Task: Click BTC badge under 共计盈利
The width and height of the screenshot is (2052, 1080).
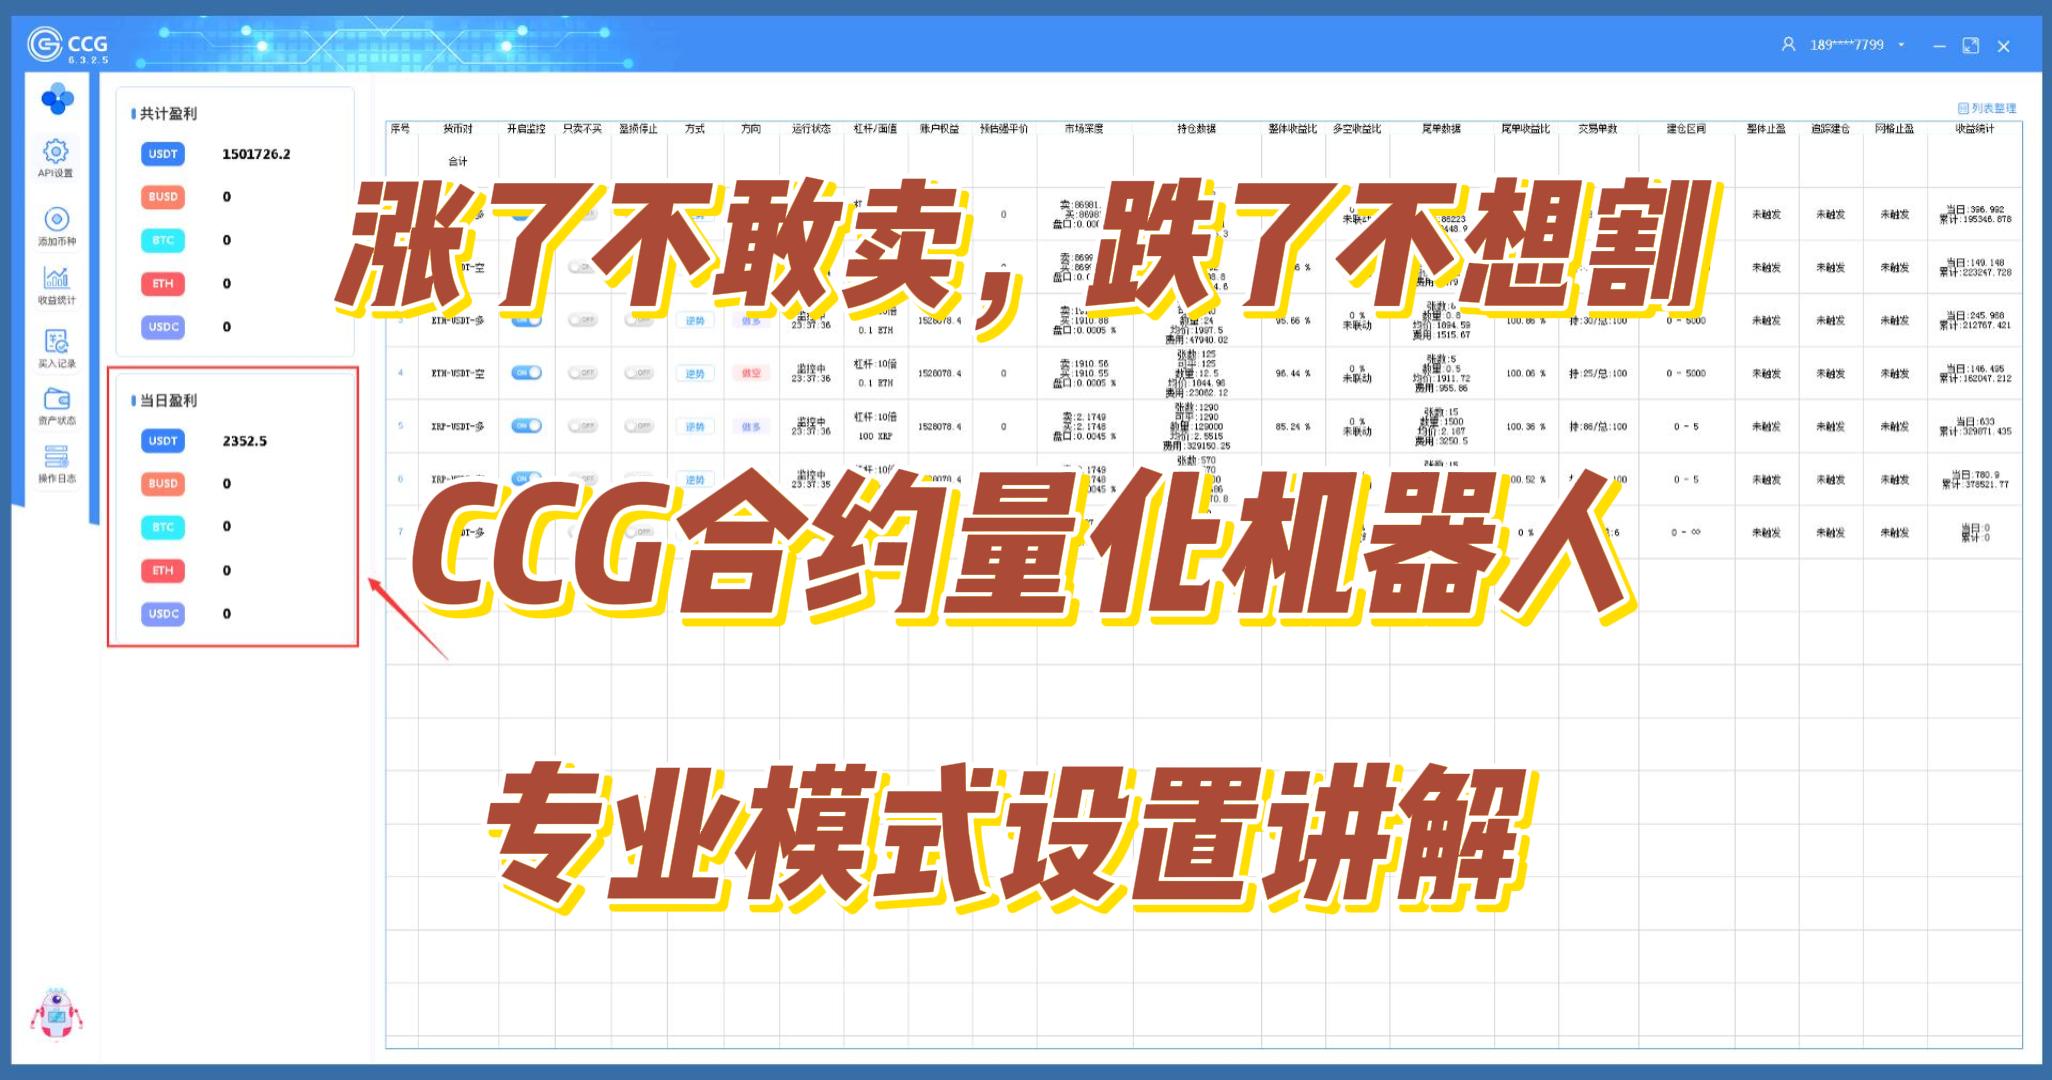Action: click(163, 240)
